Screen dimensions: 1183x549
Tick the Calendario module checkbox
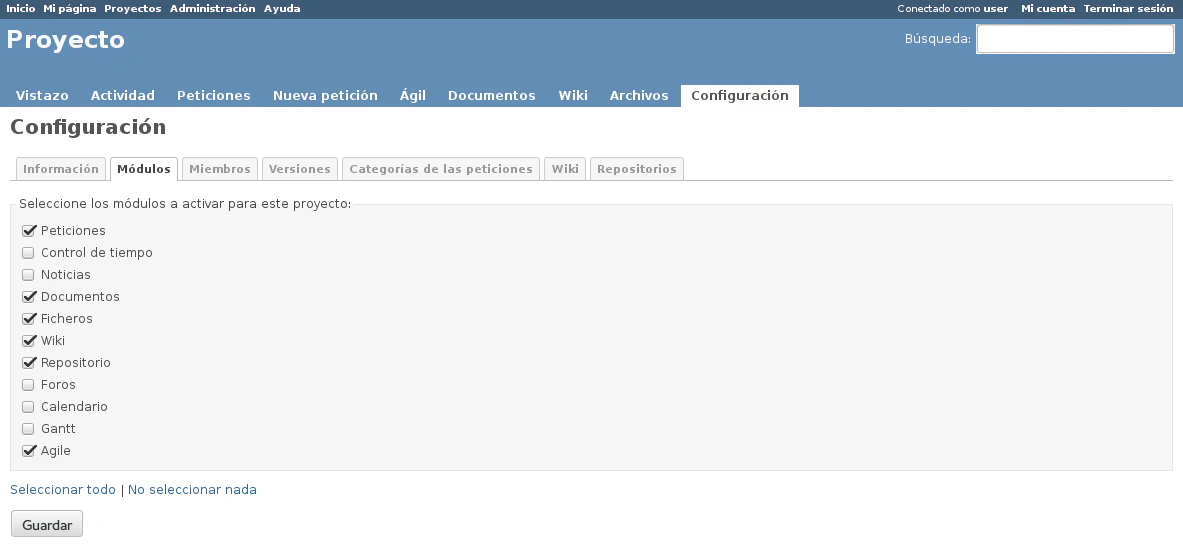tap(29, 407)
